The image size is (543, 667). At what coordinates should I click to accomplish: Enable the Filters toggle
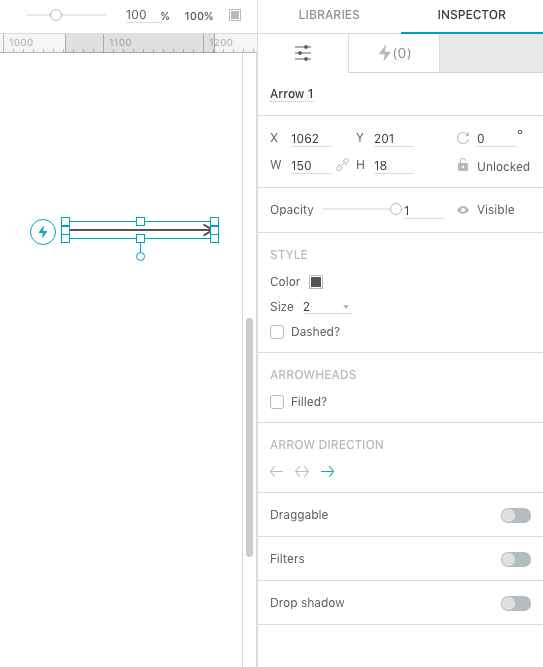[516, 559]
